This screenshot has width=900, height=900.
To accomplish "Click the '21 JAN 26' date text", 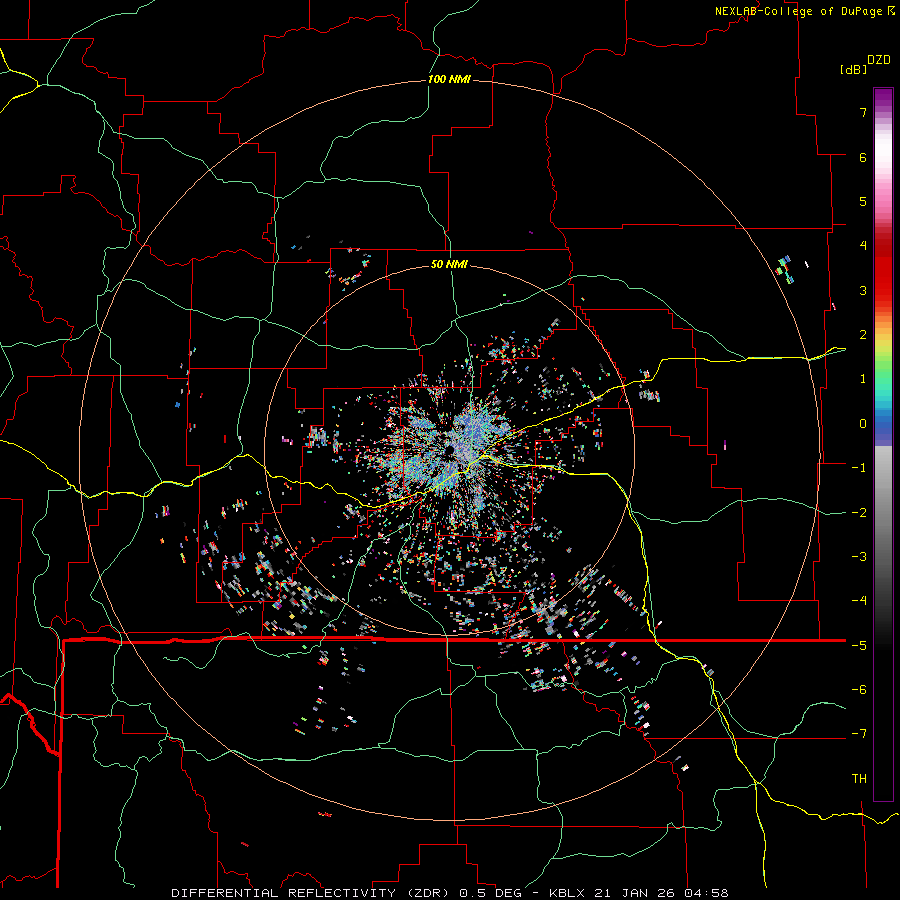I will [634, 893].
